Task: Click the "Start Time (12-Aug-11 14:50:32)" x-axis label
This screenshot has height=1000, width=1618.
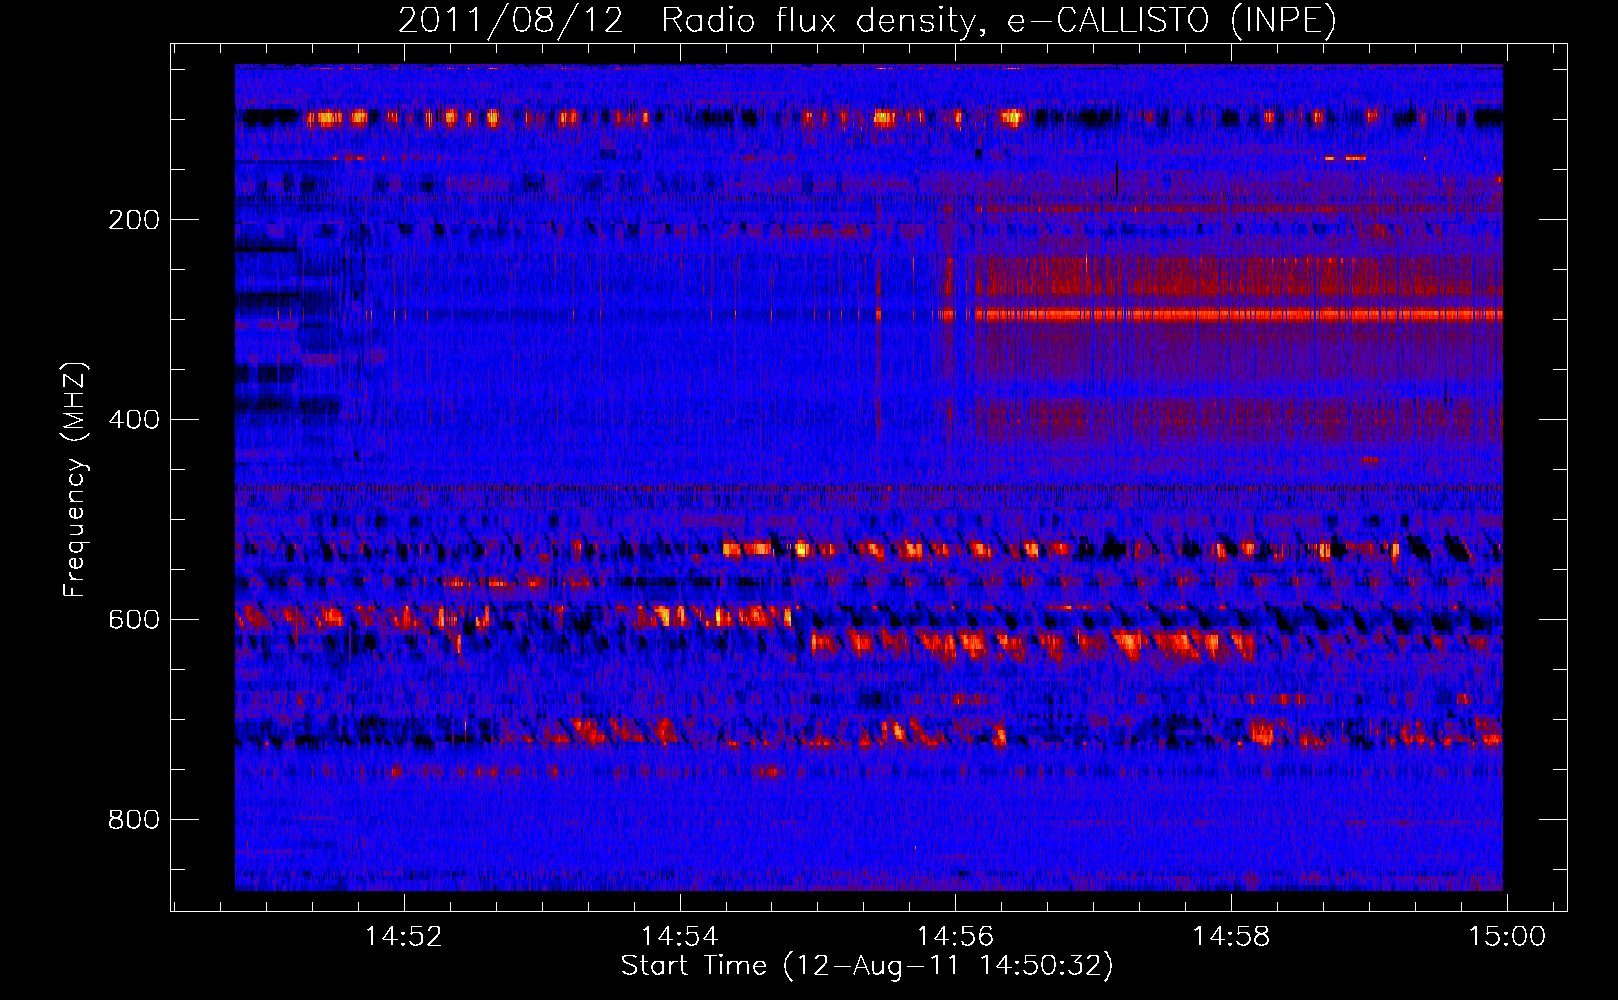Action: (867, 966)
